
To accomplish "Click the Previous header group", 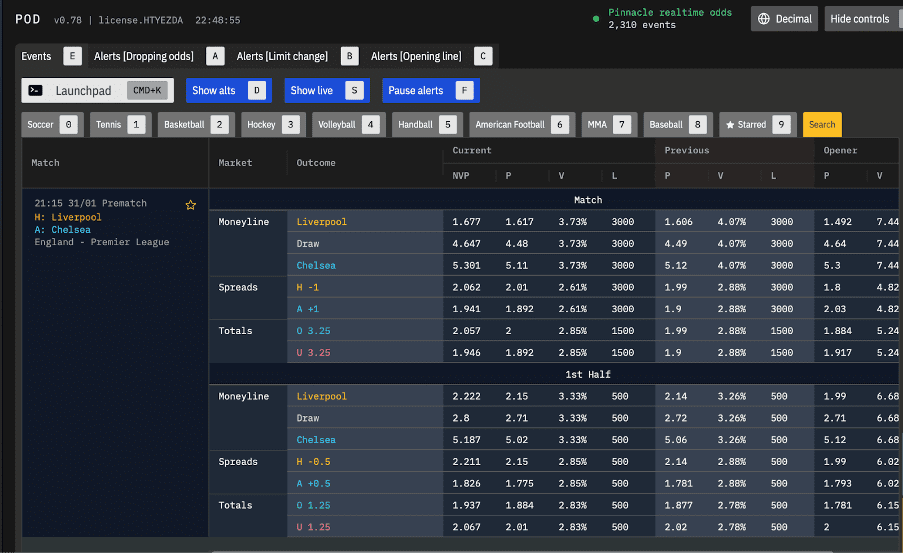I will tap(687, 150).
